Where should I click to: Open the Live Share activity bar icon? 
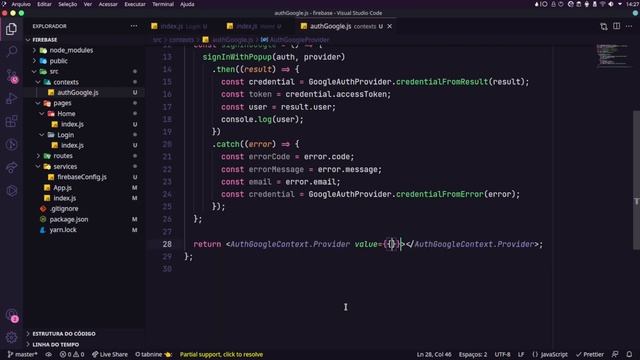click(11, 167)
